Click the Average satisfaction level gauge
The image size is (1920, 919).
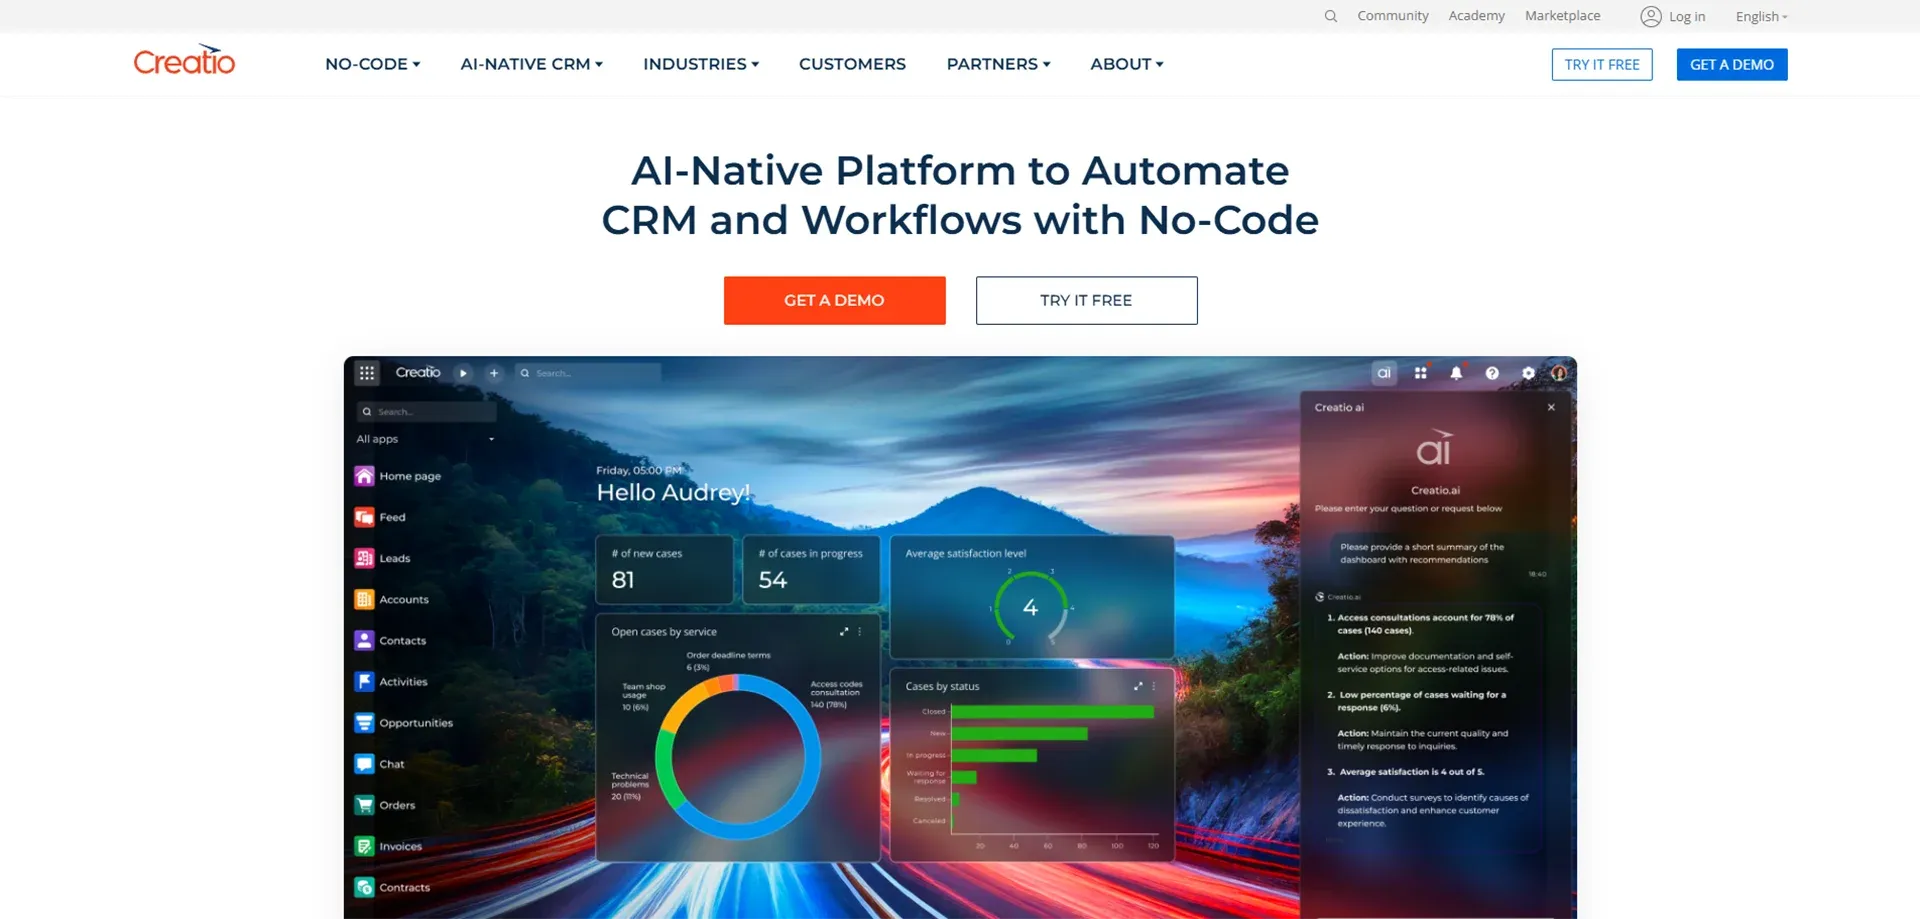[1030, 606]
